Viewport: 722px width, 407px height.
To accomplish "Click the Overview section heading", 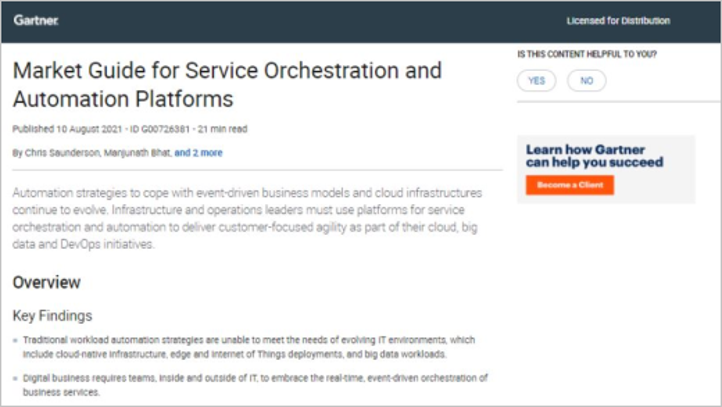I will coord(46,283).
